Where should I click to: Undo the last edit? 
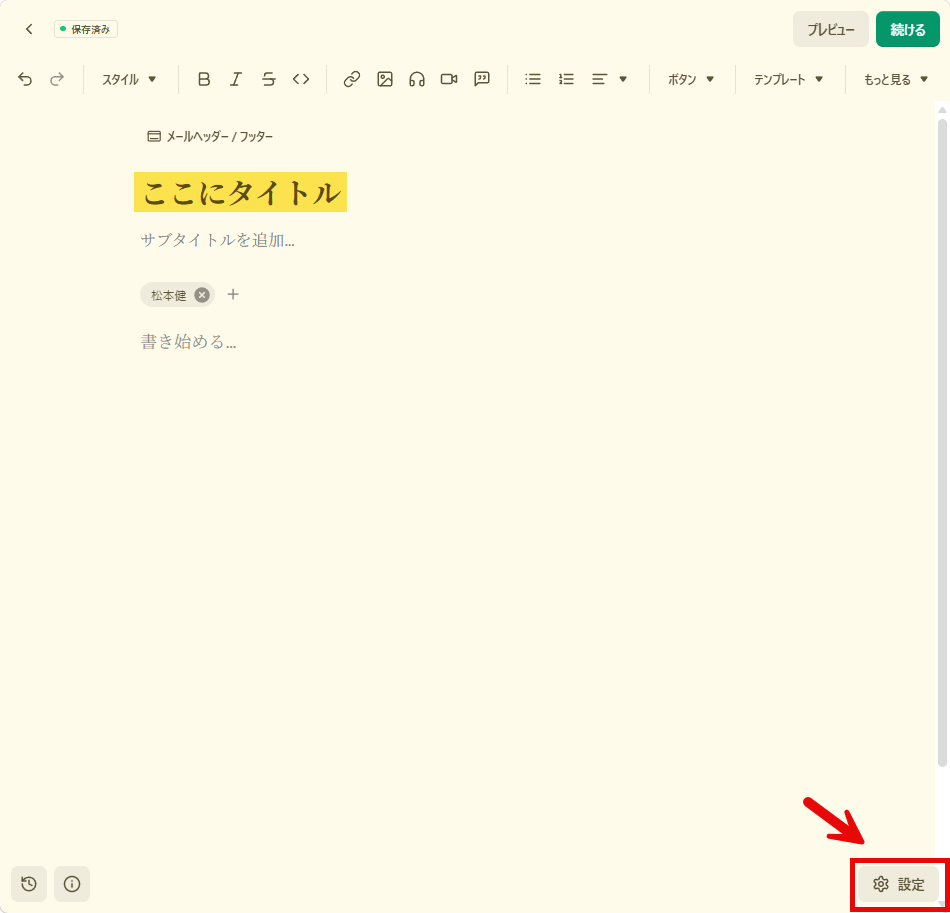25,79
